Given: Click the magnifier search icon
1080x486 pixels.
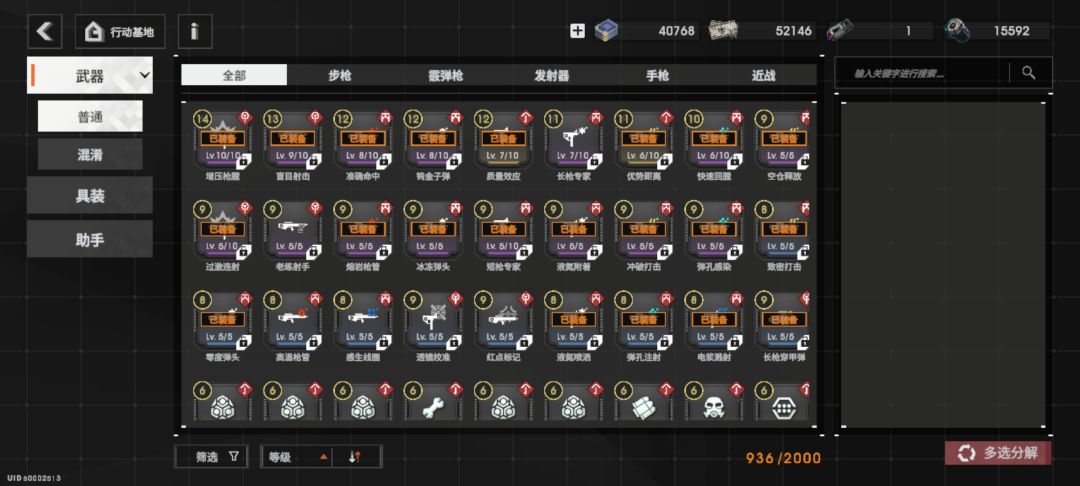Looking at the screenshot, I should click(x=1028, y=73).
